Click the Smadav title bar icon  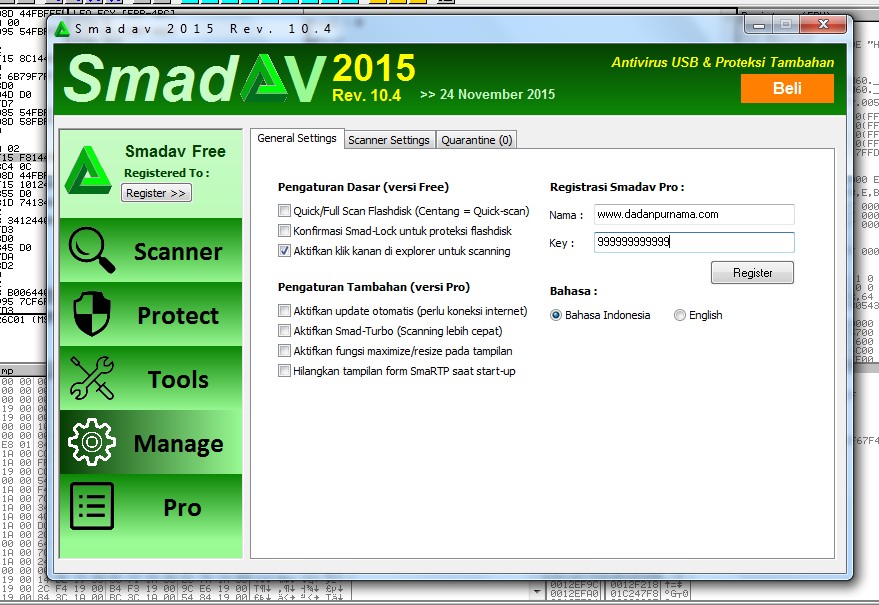pyautogui.click(x=62, y=29)
